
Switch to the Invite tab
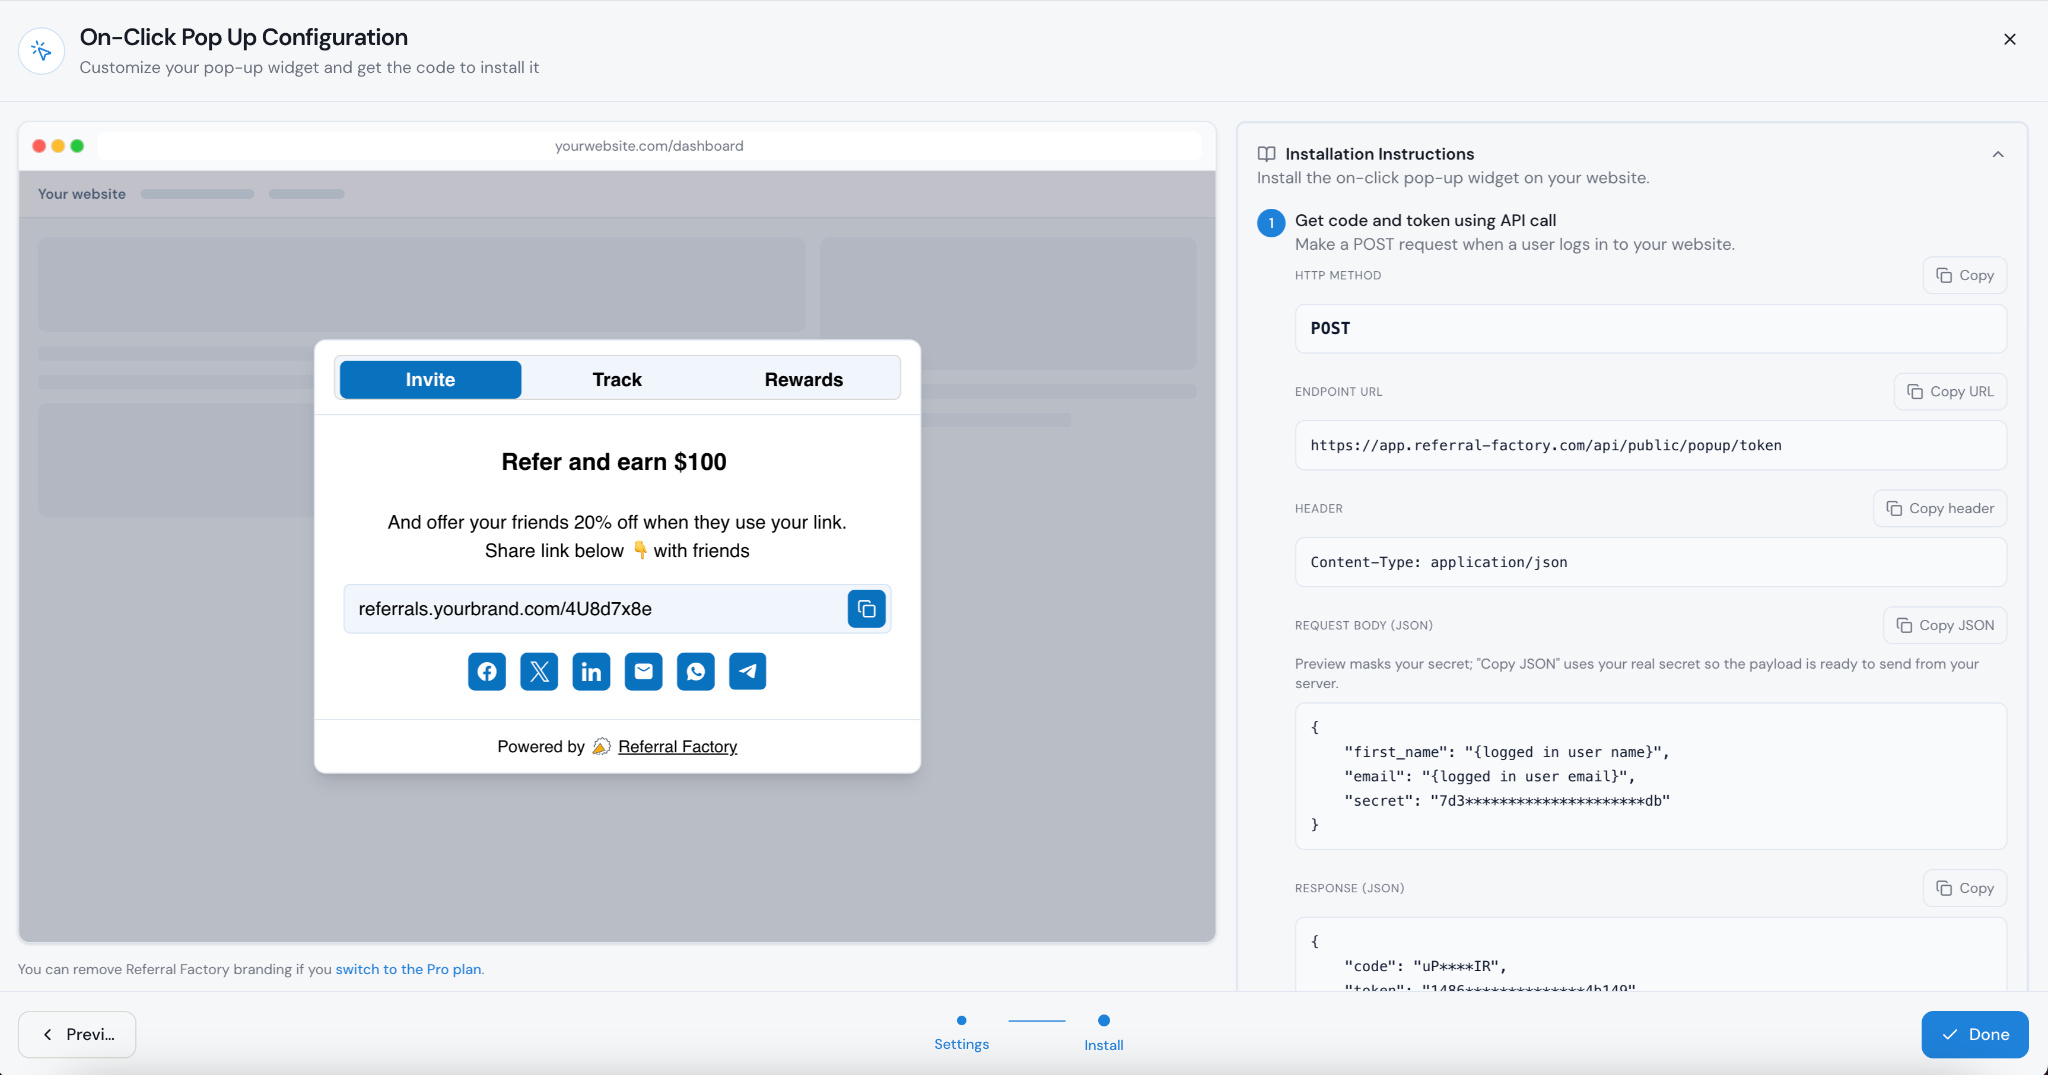pyautogui.click(x=430, y=380)
